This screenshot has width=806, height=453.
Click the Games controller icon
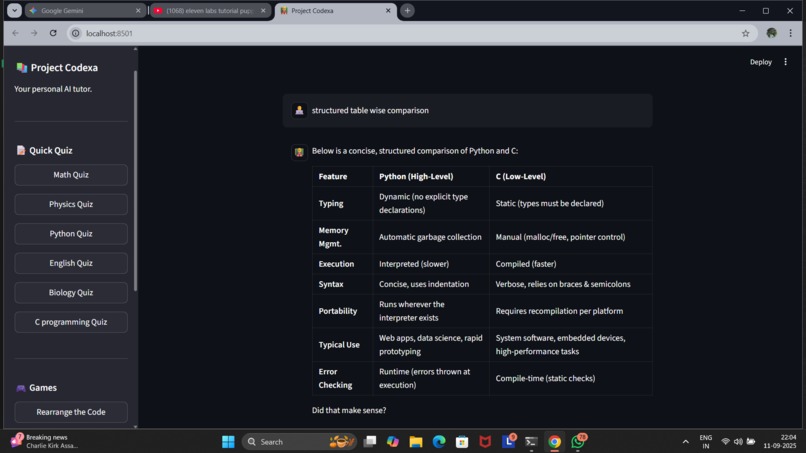pos(21,388)
